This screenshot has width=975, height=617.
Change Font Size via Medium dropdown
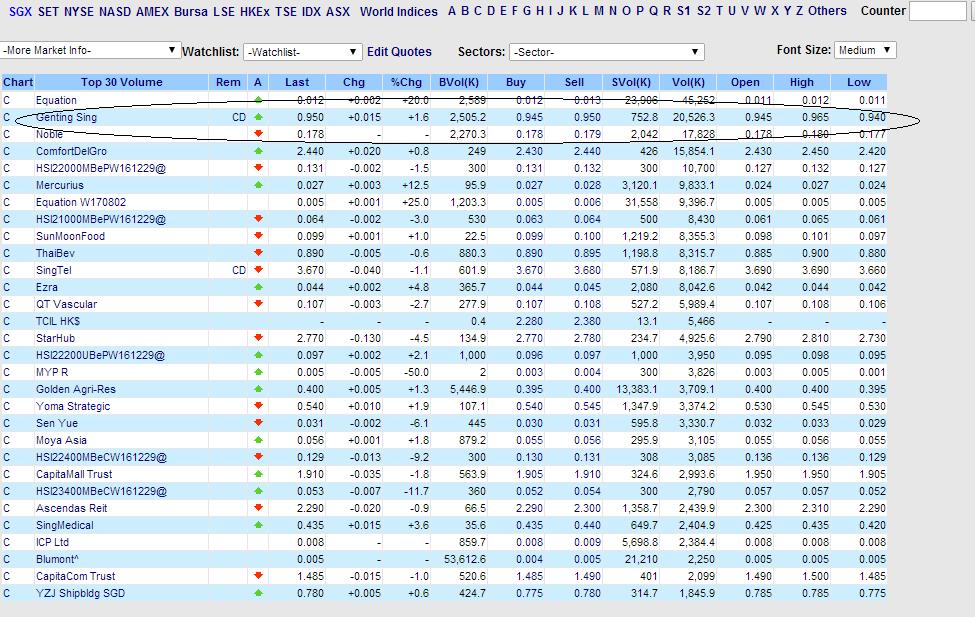pyautogui.click(x=865, y=50)
